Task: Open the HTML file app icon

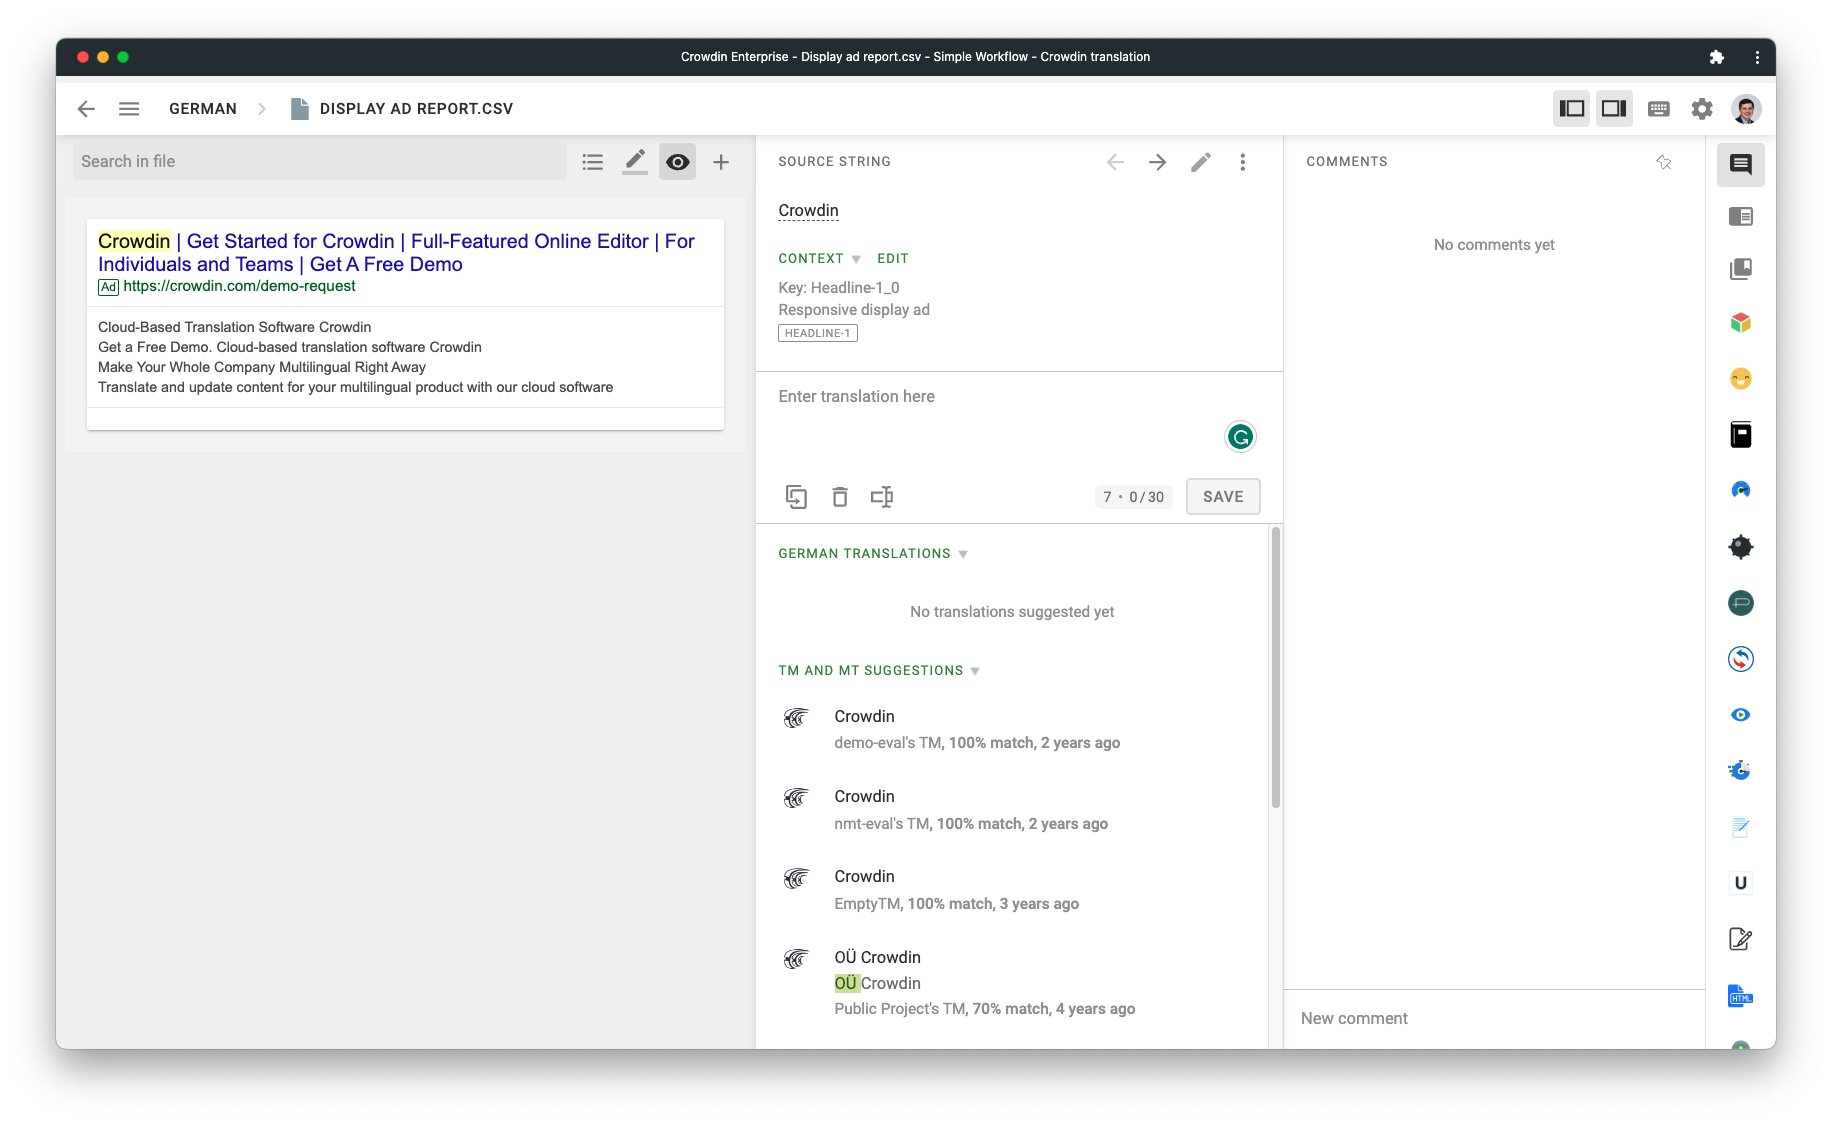Action: (1741, 996)
